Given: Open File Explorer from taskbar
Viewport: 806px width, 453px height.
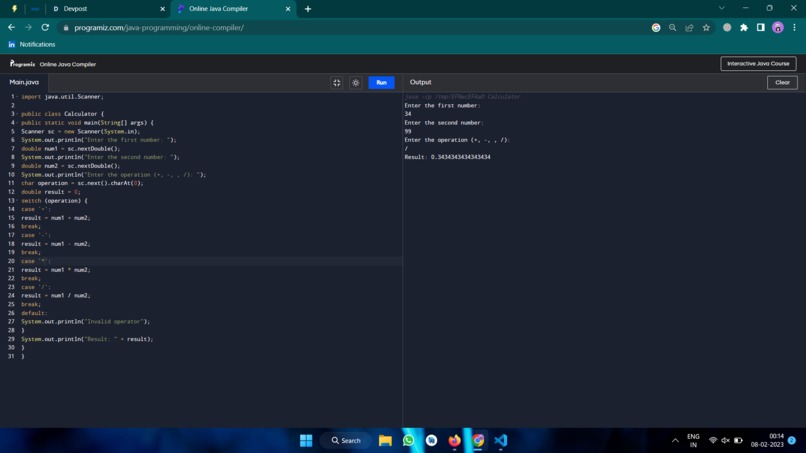Looking at the screenshot, I should coord(385,441).
